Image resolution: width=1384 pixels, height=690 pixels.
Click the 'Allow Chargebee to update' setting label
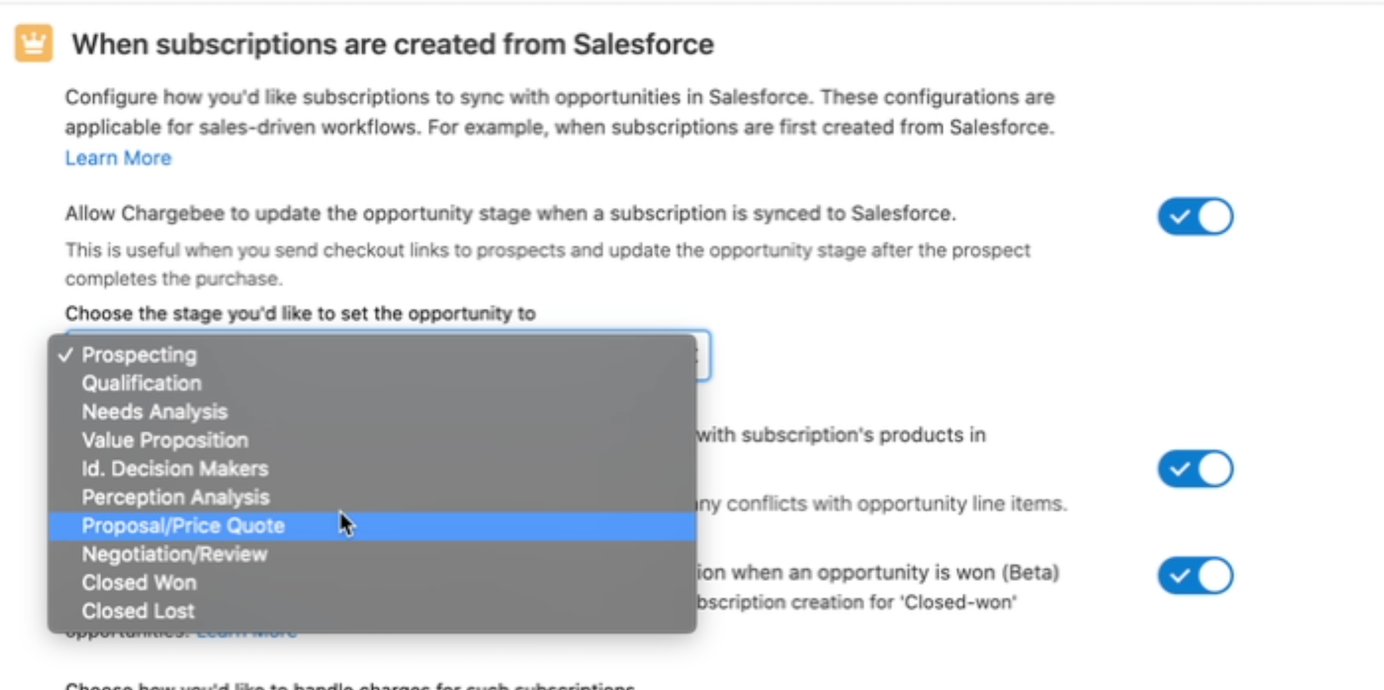[x=510, y=213]
